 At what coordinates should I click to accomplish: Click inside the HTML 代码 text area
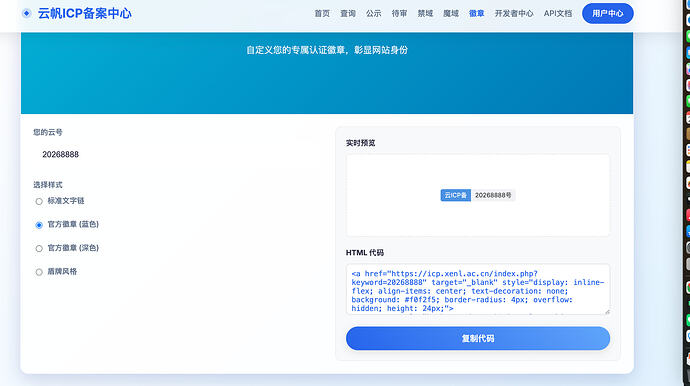coord(478,289)
